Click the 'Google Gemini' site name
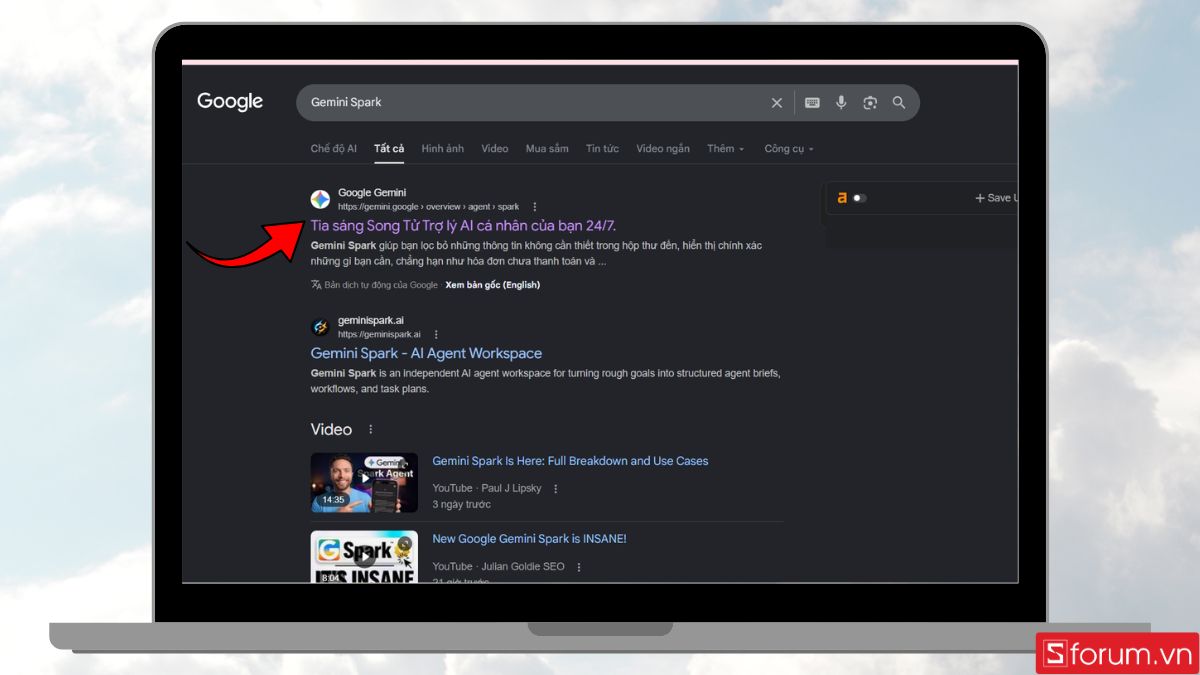The width and height of the screenshot is (1200, 675). tap(372, 193)
